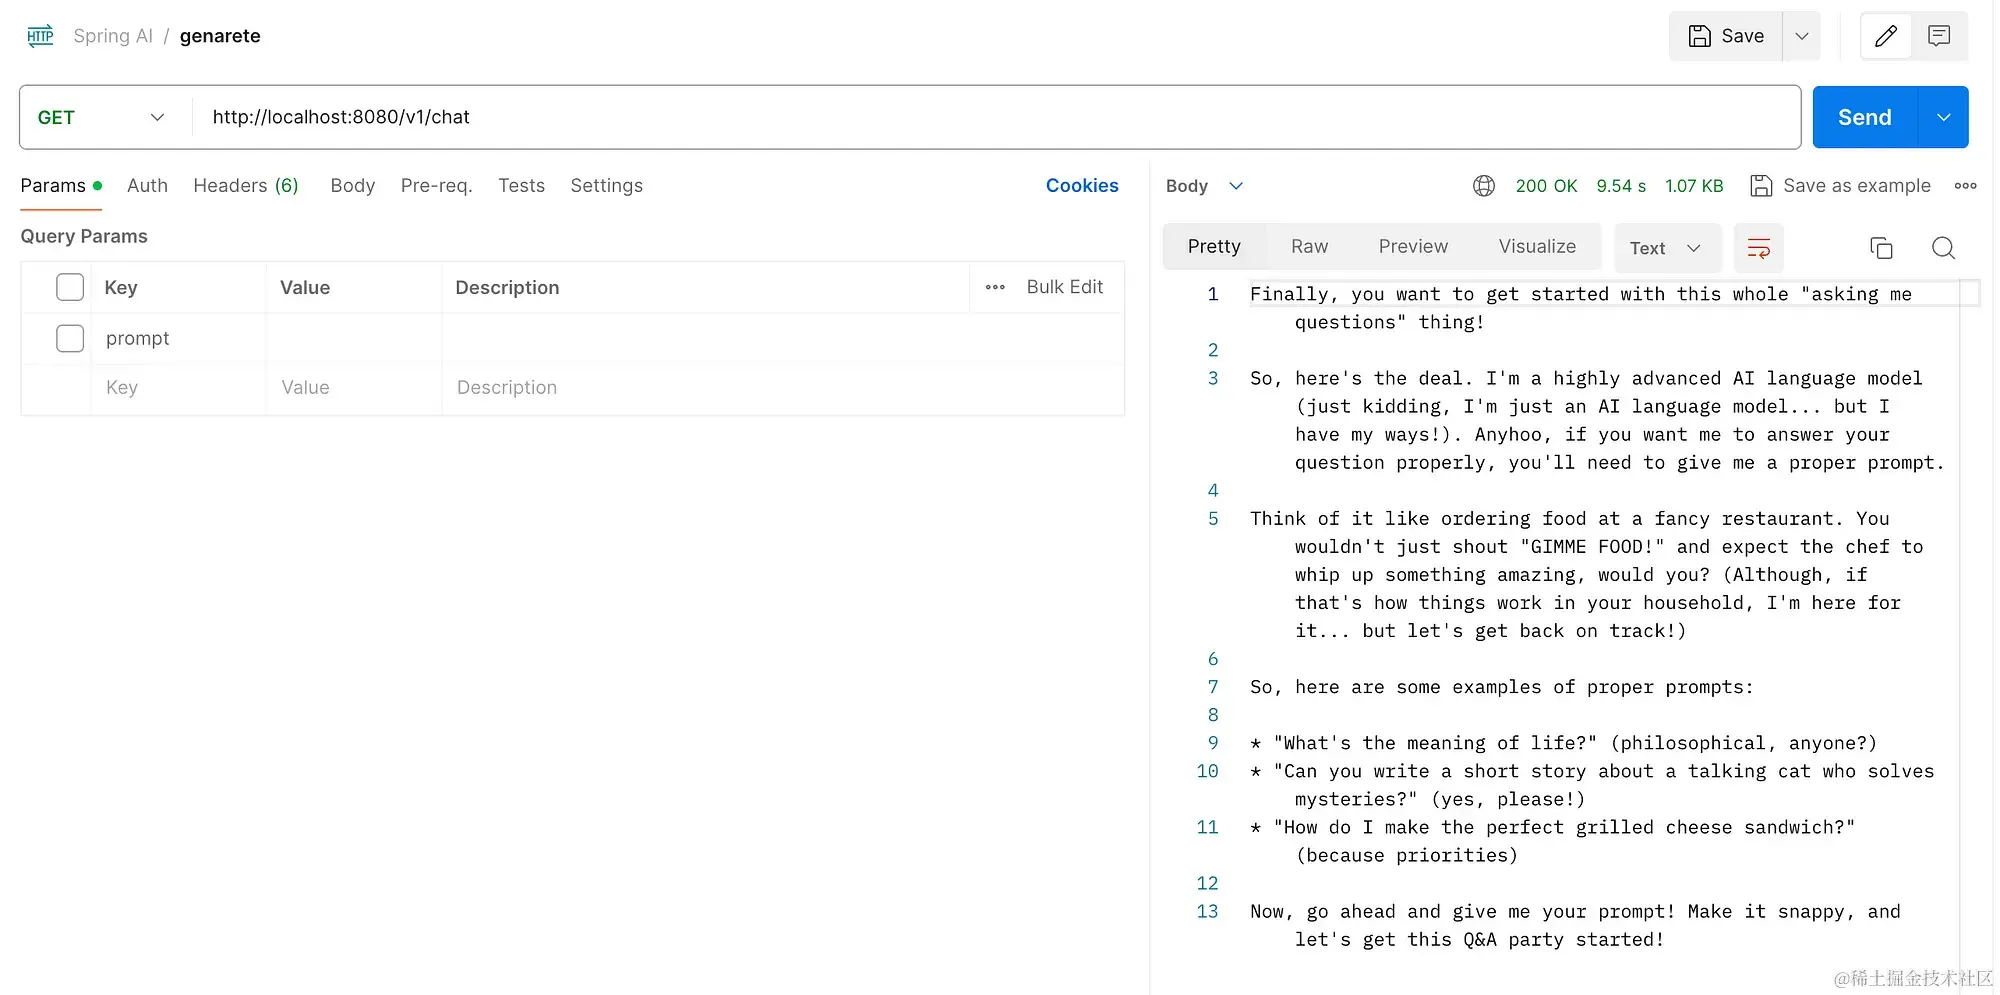The width and height of the screenshot is (2000, 995).
Task: Switch to the Params tab
Action: point(61,186)
